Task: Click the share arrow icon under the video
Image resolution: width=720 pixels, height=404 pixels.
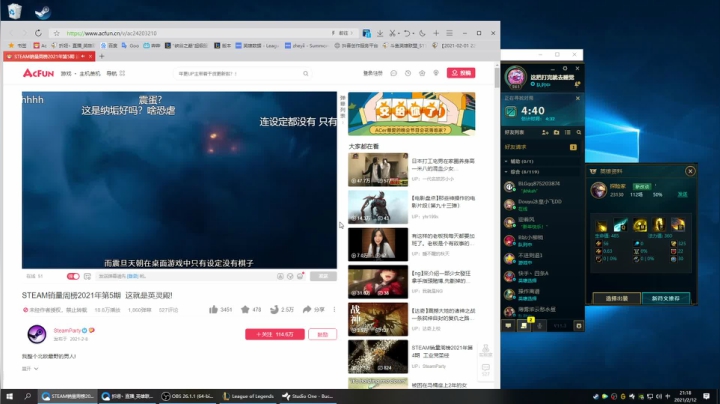Action: click(x=307, y=309)
